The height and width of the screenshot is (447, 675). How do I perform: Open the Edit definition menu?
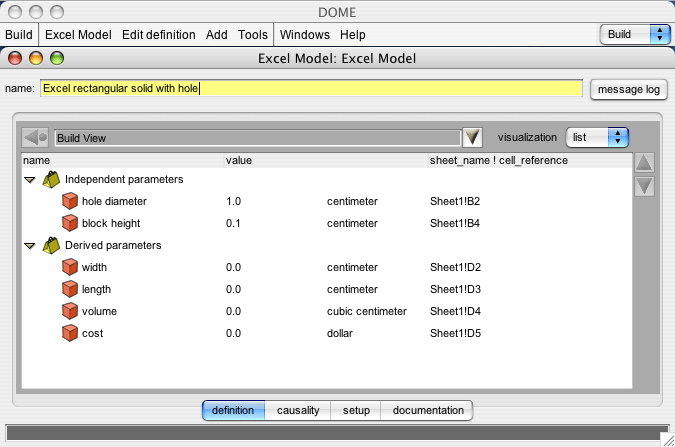158,34
